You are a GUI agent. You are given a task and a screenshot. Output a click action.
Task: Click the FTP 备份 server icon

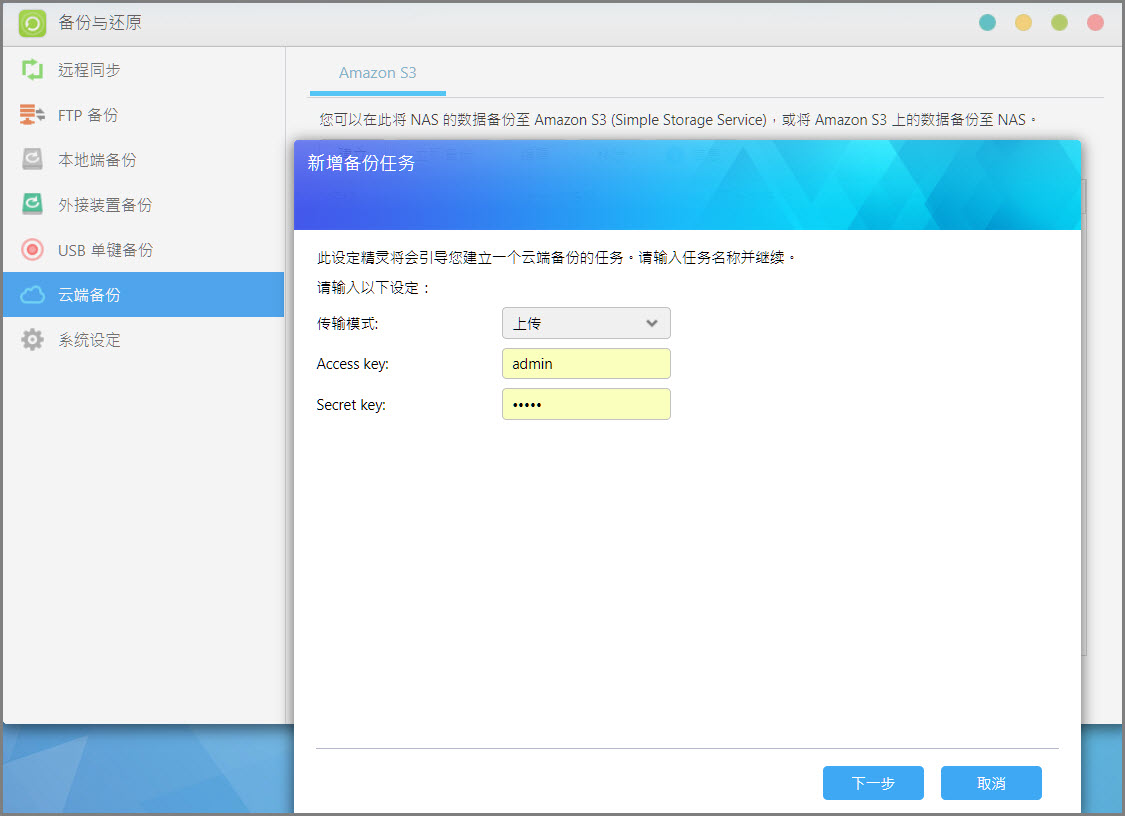tap(32, 115)
